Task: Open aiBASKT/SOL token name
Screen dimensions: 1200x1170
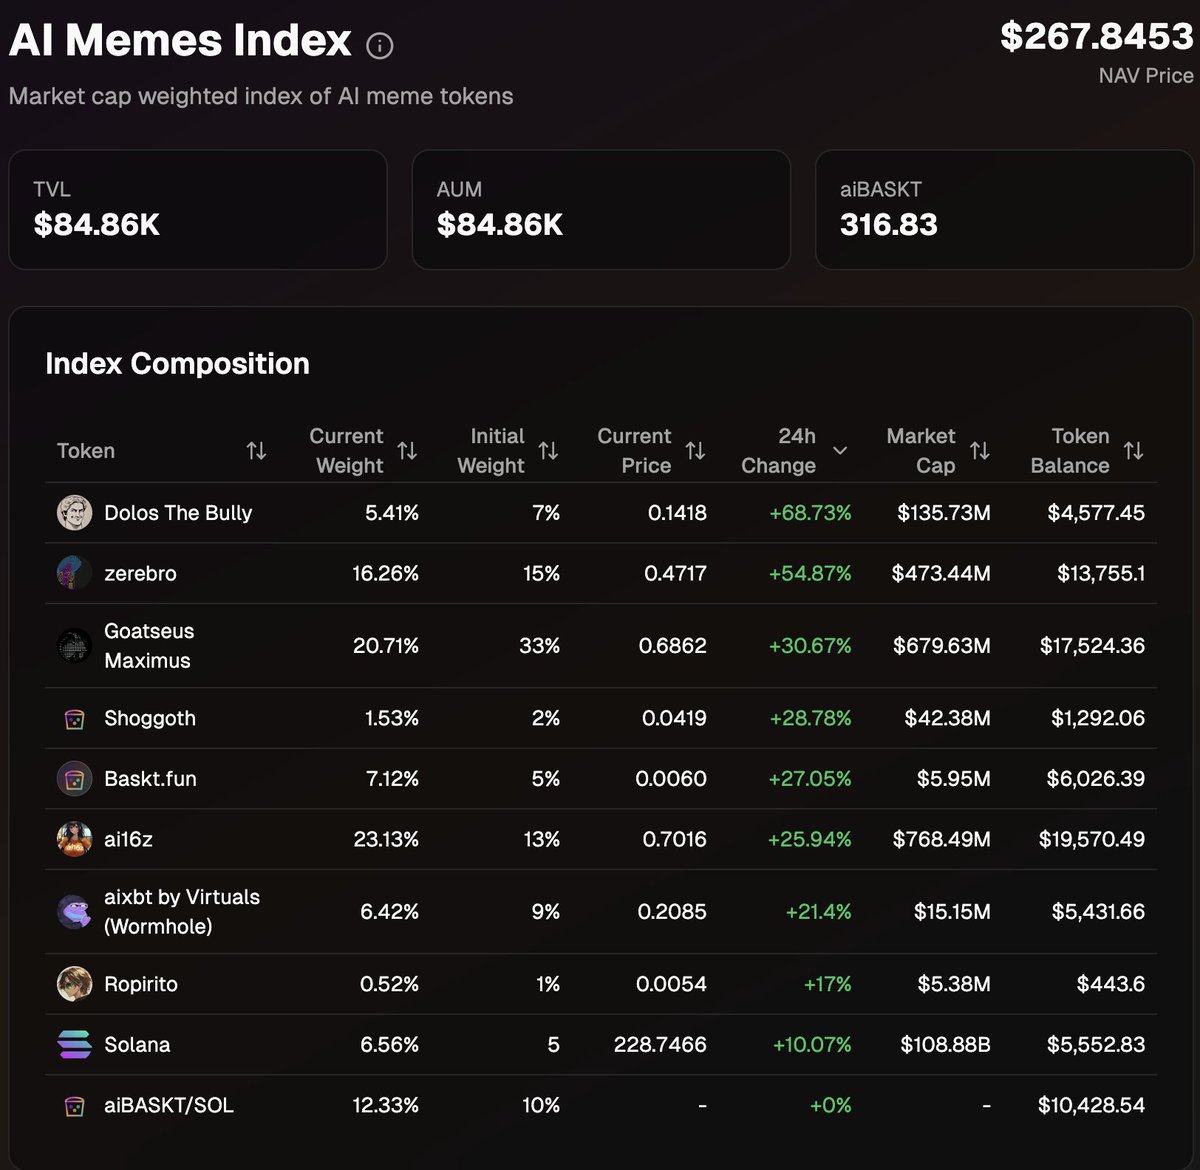Action: click(169, 1106)
